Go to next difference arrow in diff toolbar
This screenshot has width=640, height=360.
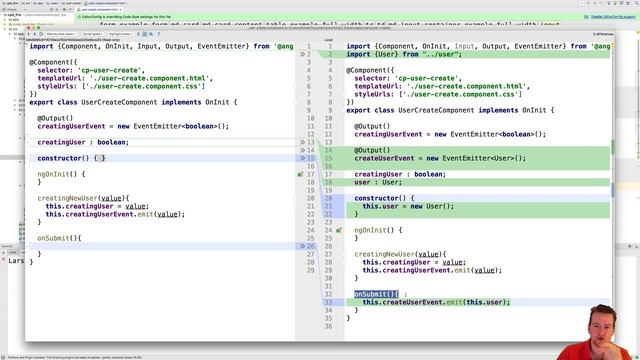(x=35, y=34)
